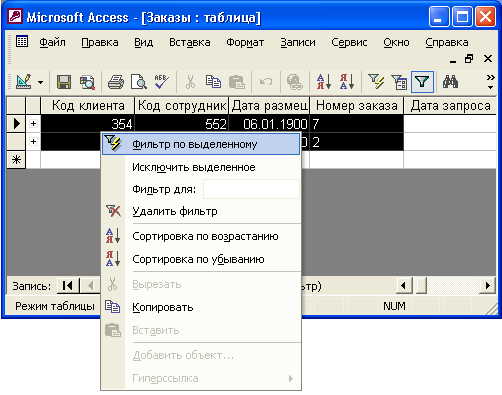Choose Исключить выделенное in context menu
Viewport: 502px width, 395px height.
pyautogui.click(x=201, y=167)
